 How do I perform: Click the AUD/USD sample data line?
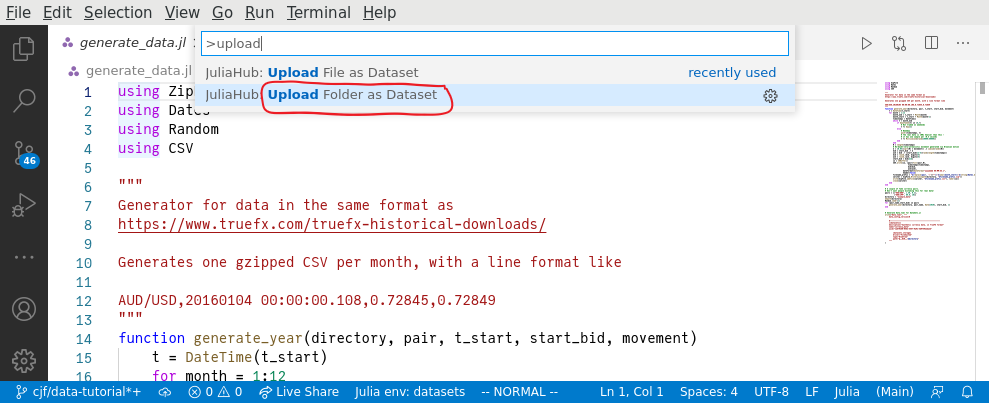(x=307, y=300)
